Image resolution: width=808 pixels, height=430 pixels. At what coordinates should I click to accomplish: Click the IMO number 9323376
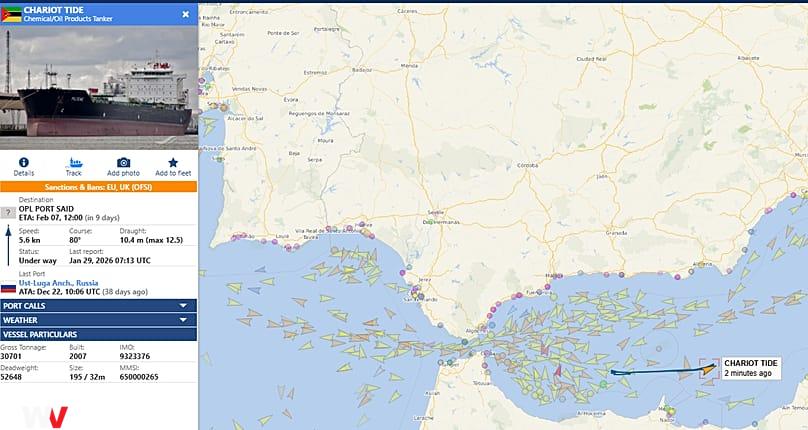coord(135,356)
